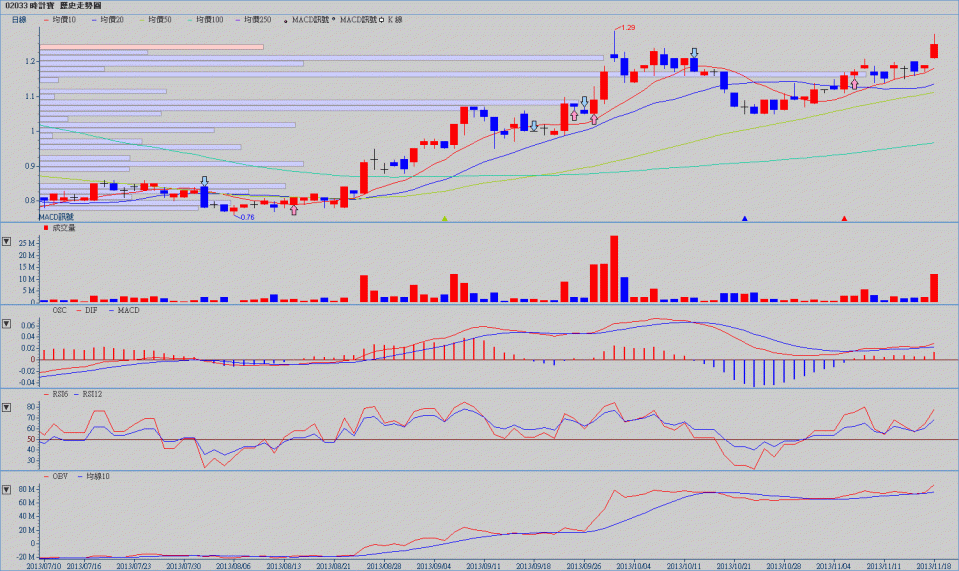Select the 日線 daily period label
The height and width of the screenshot is (571, 959).
pyautogui.click(x=19, y=19)
